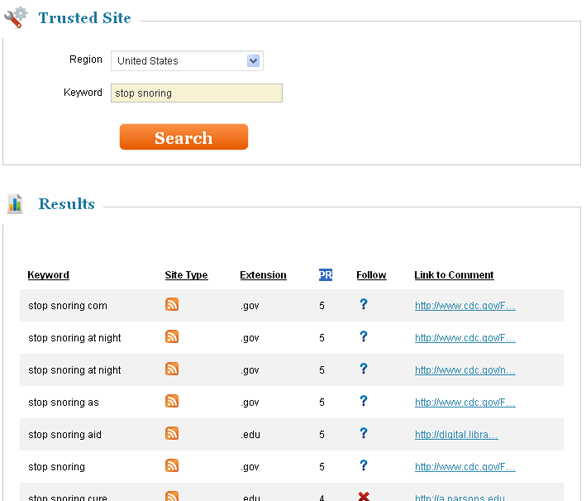Click the orange Search button
Screen dimensions: 587x501
tap(184, 137)
